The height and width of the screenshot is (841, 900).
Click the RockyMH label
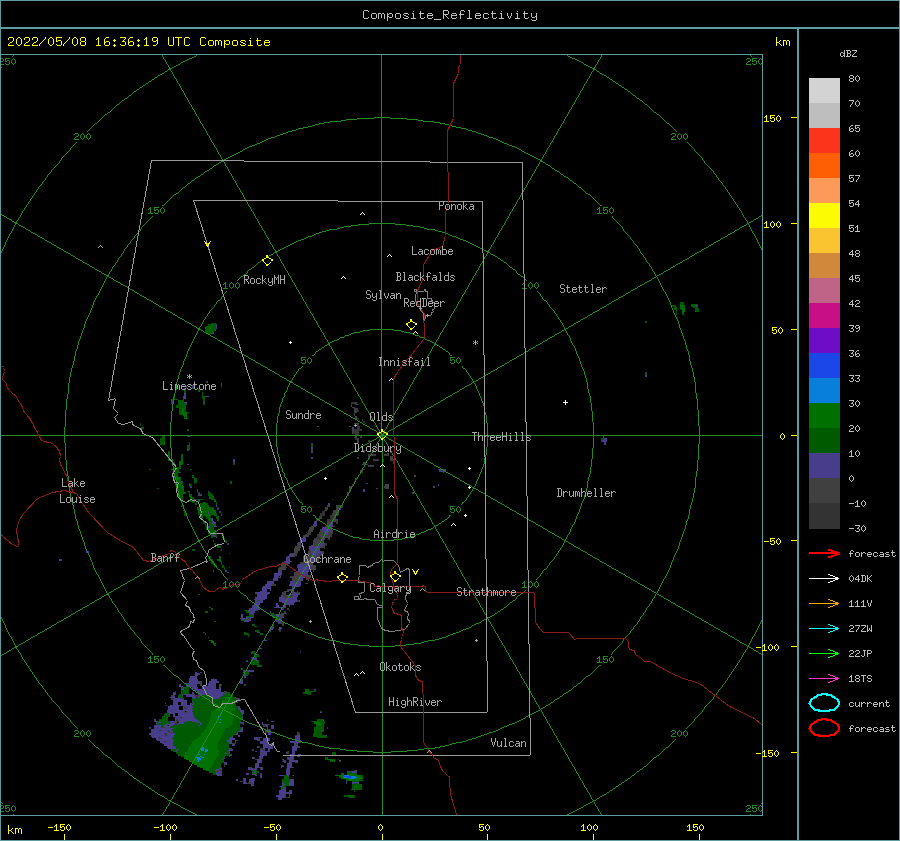tap(264, 280)
